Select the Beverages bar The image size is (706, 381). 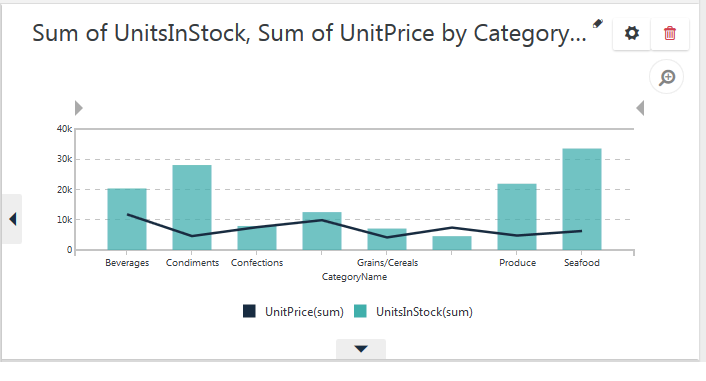[x=127, y=219]
